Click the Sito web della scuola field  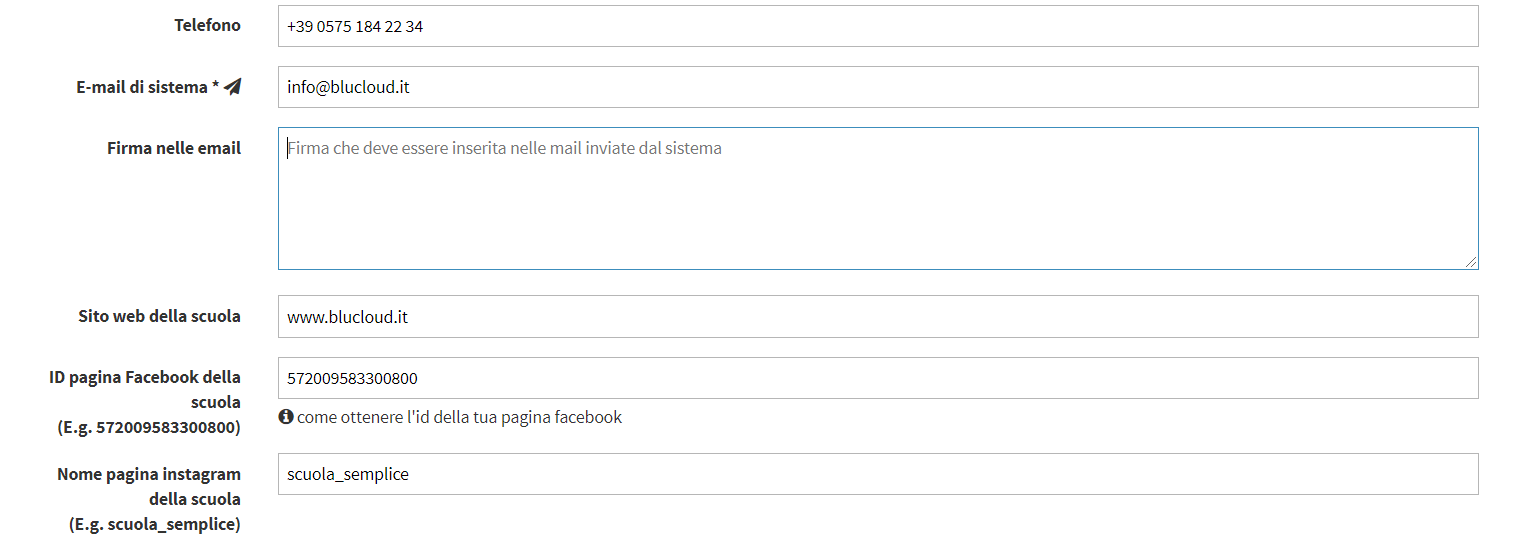coord(878,316)
